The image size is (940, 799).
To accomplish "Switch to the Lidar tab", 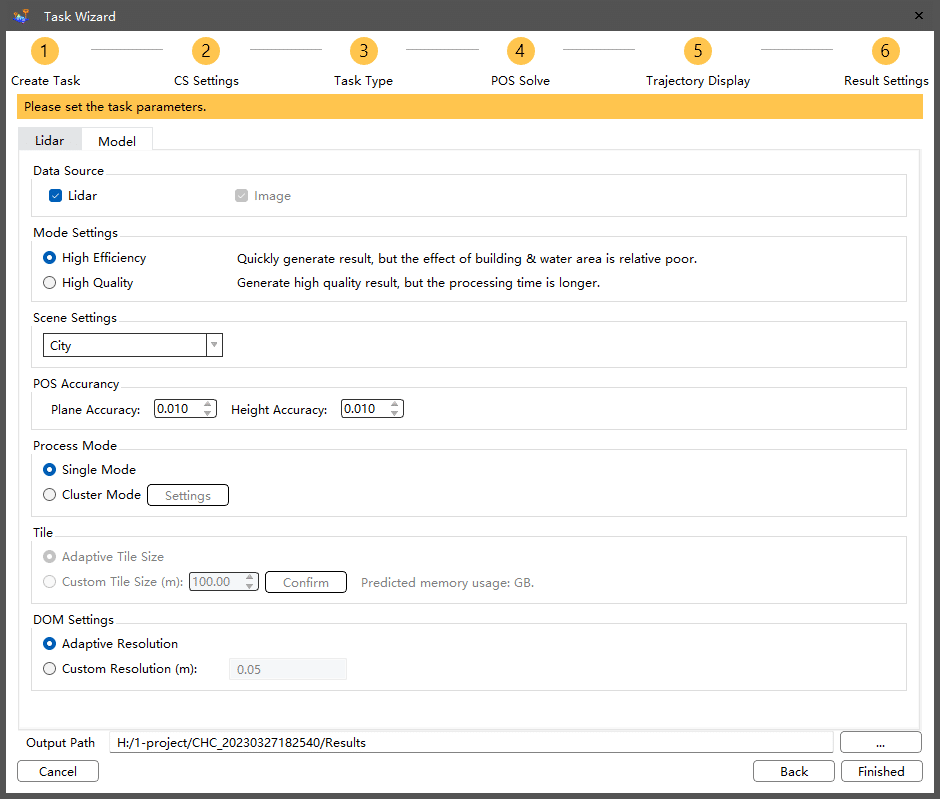I will pyautogui.click(x=50, y=141).
